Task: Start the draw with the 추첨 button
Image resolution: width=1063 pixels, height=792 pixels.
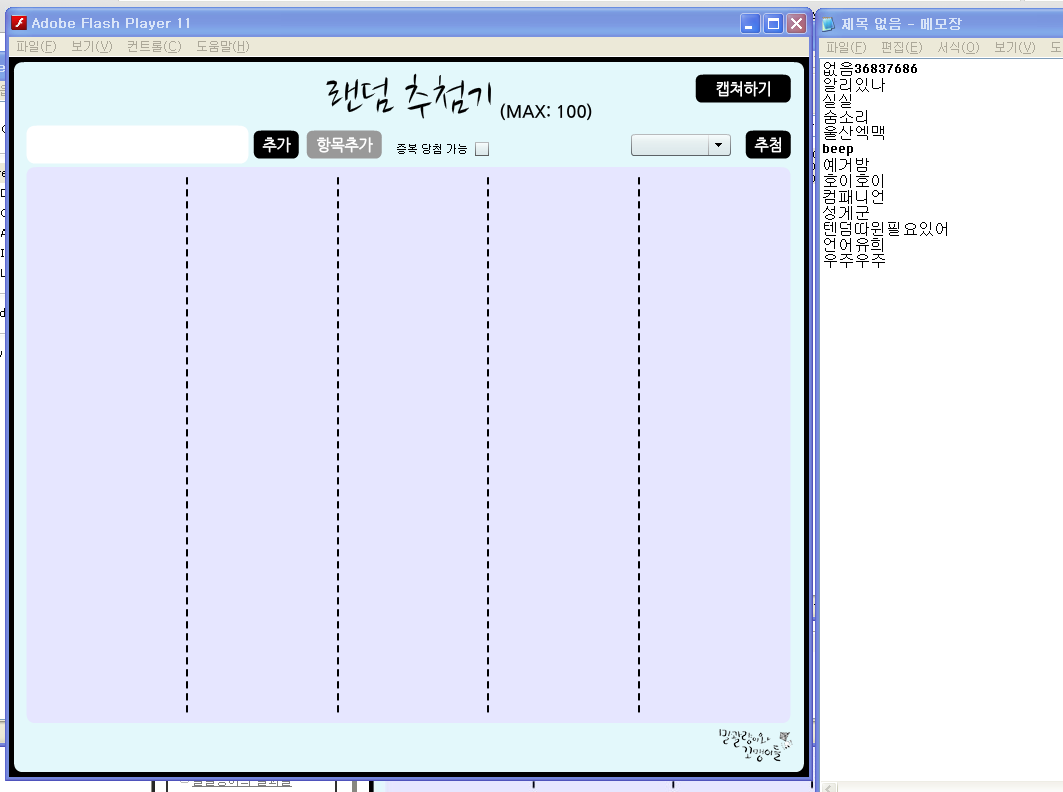Action: [767, 145]
